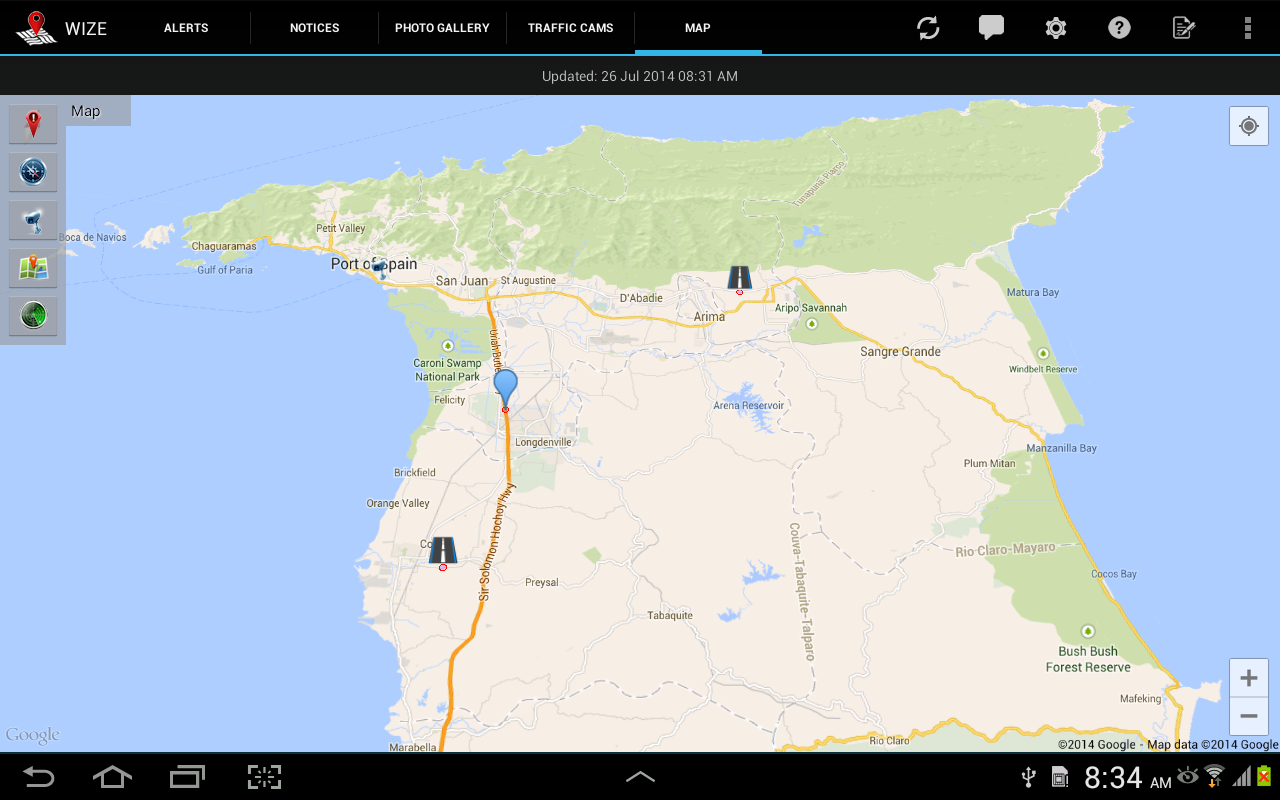This screenshot has width=1280, height=800.
Task: Open the chat speech bubble icon
Action: (x=991, y=28)
